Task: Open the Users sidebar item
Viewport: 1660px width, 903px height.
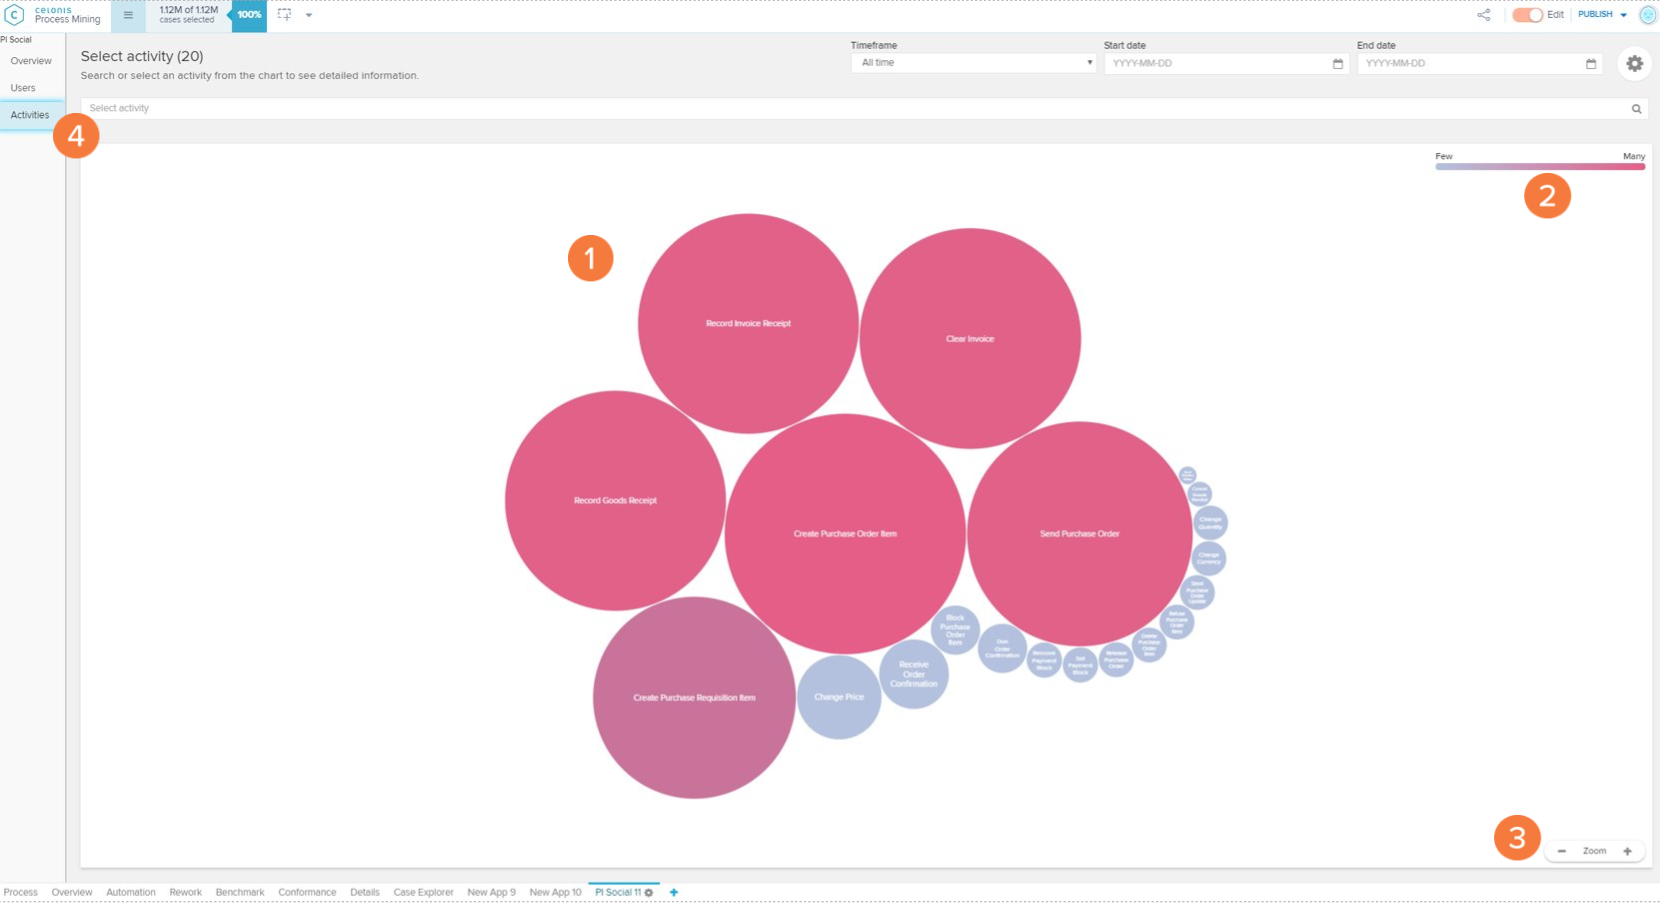Action: pos(23,88)
